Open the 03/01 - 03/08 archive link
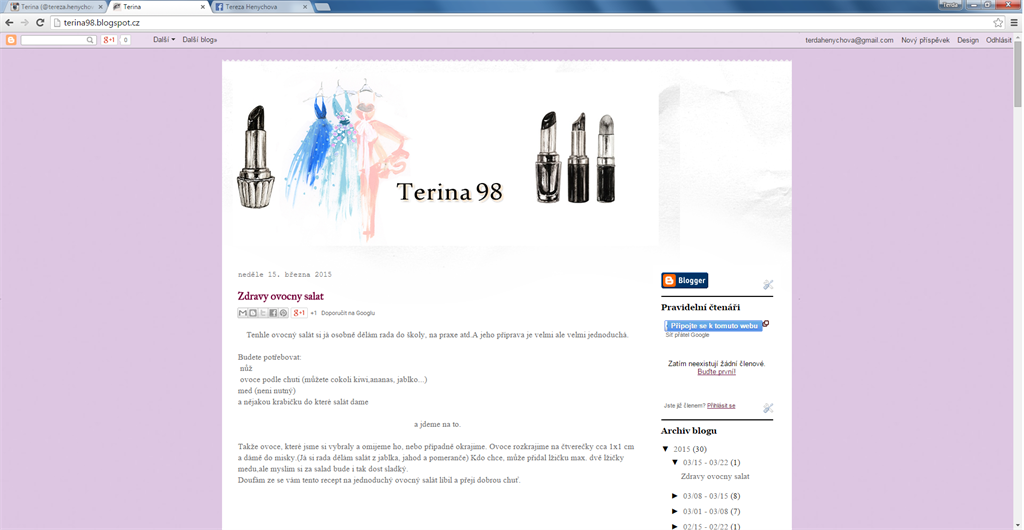1024x530 pixels. coord(706,511)
